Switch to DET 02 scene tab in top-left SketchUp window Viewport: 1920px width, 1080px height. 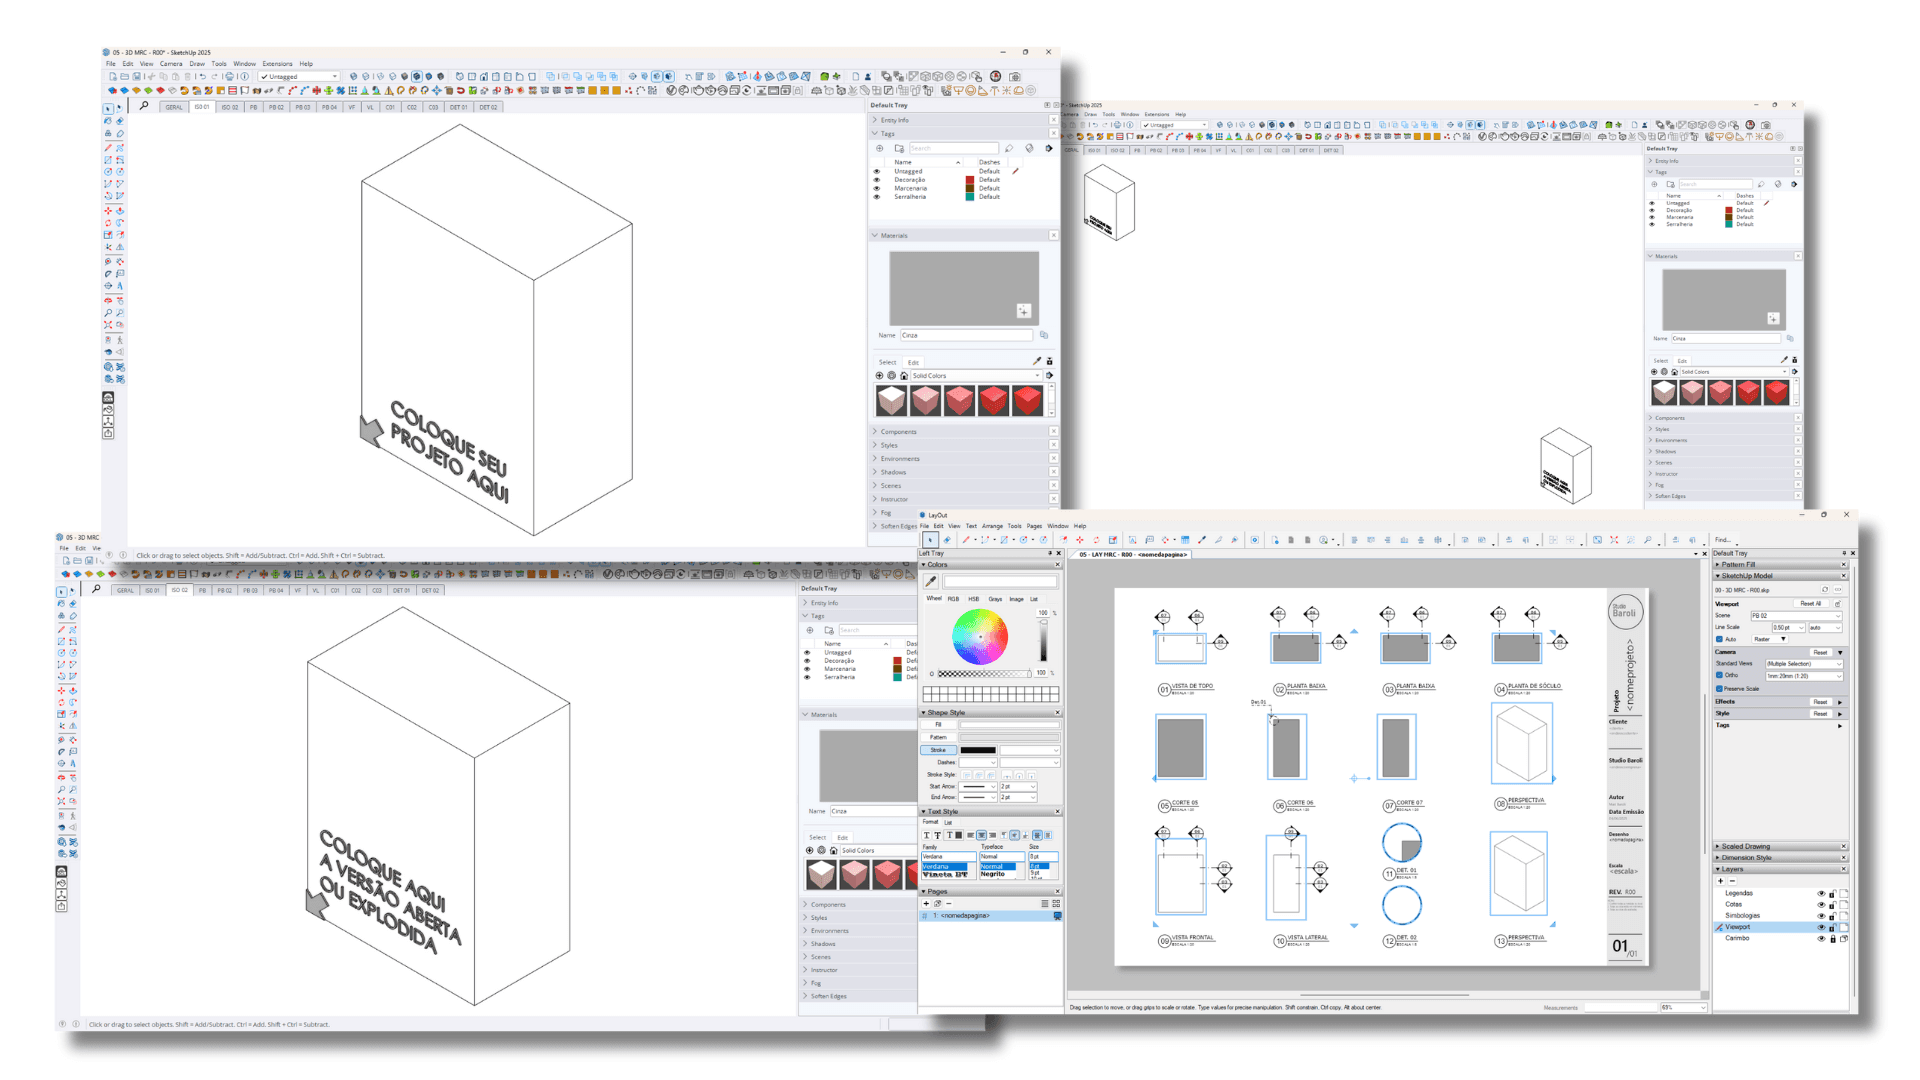488,107
